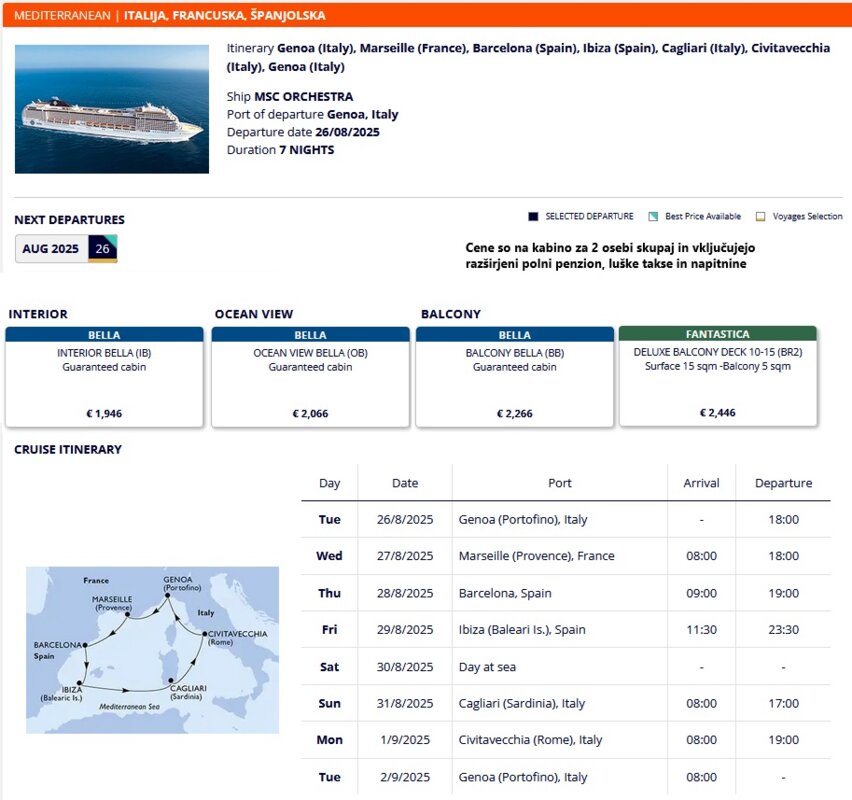The width and height of the screenshot is (852, 800).
Task: Click the 1/9/2025 date cell
Action: click(x=405, y=740)
